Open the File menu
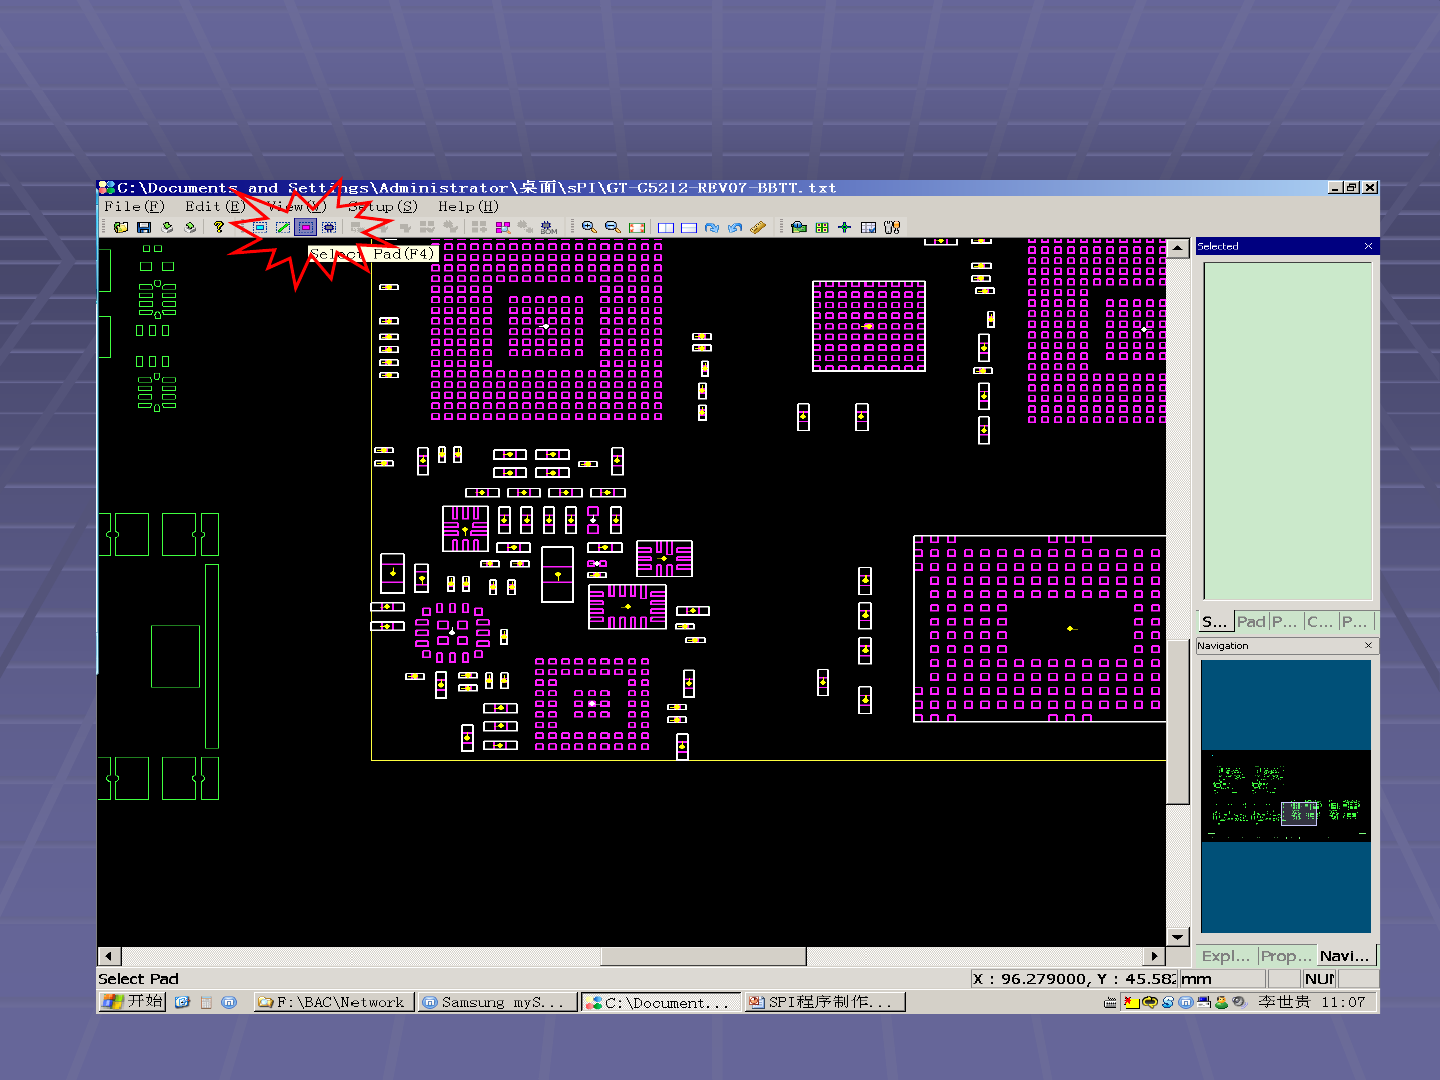This screenshot has height=1080, width=1440. pos(133,207)
